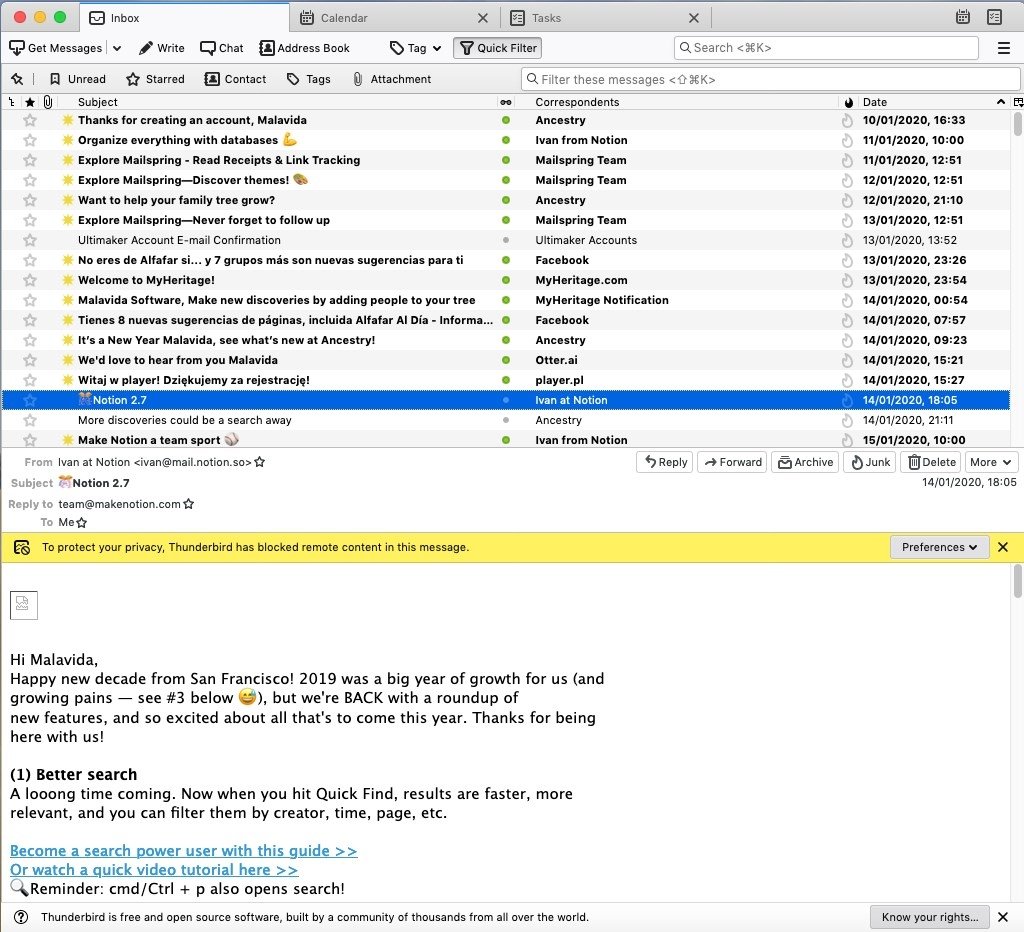This screenshot has width=1024, height=932.
Task: Toggle the Attachment quick filter
Action: pos(391,79)
